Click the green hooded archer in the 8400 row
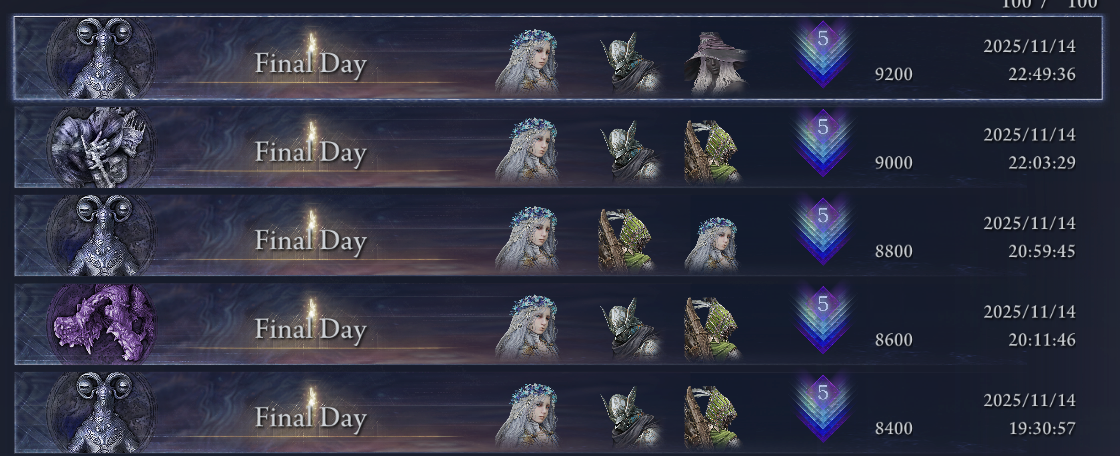1120x456 pixels. tap(711, 417)
